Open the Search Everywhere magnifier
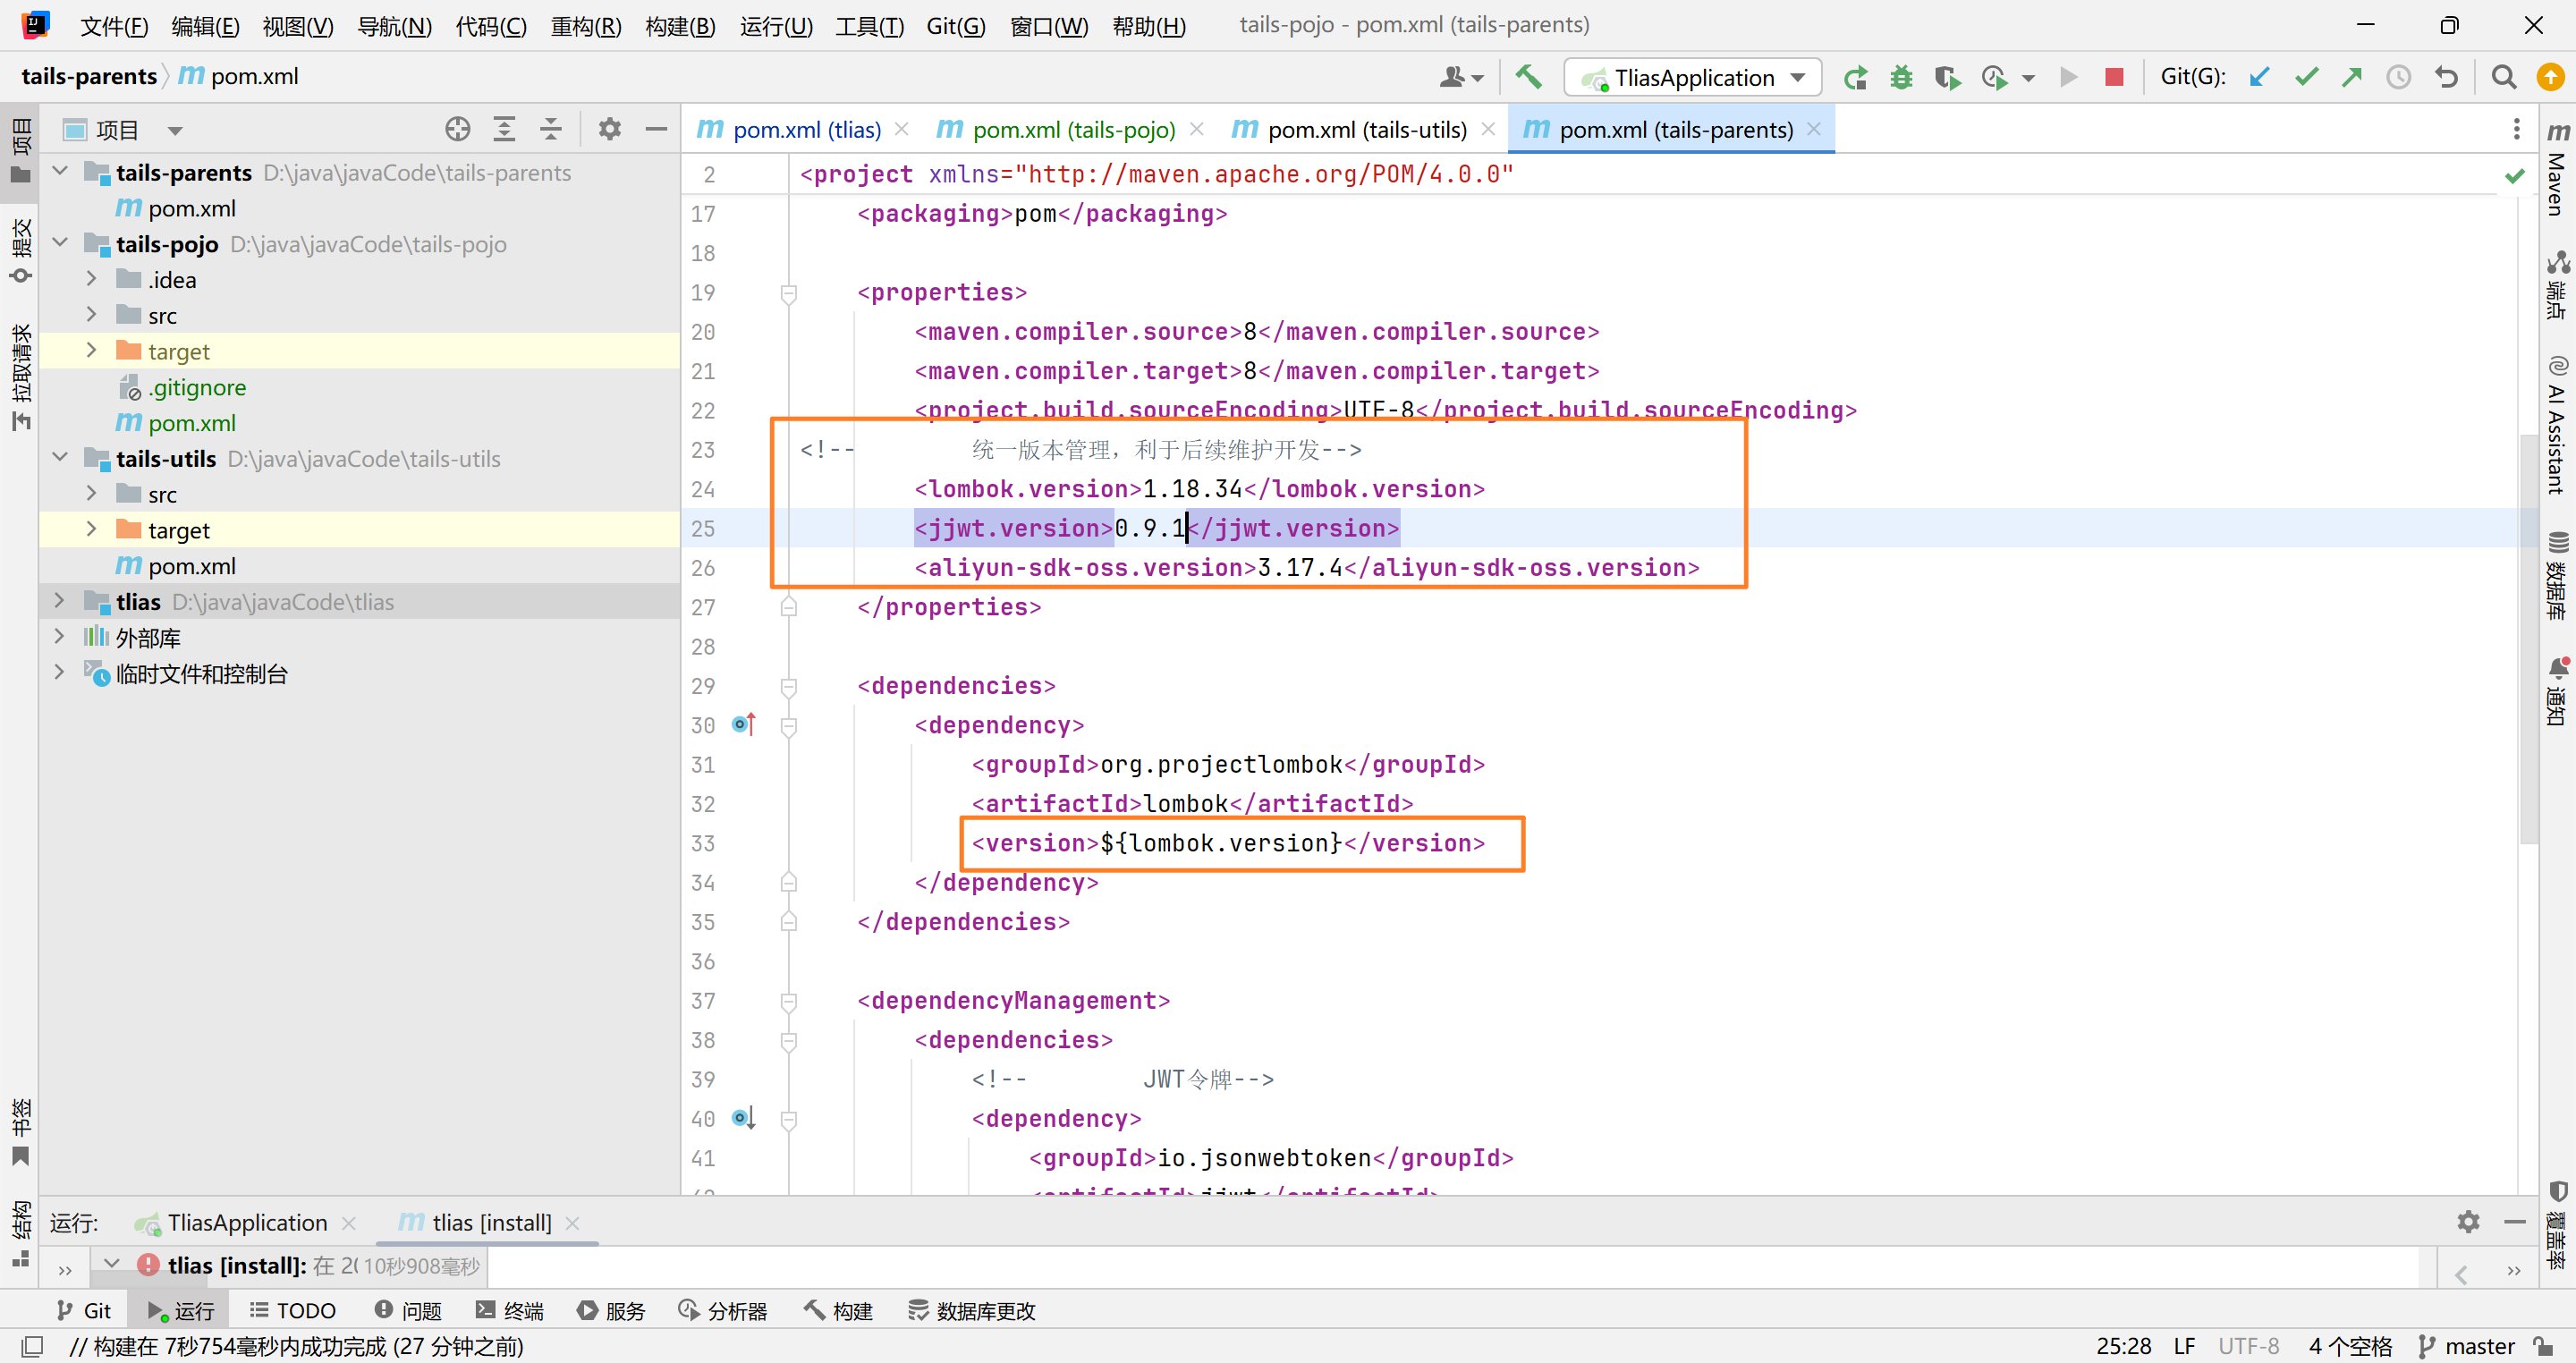This screenshot has height=1363, width=2576. tap(2503, 77)
